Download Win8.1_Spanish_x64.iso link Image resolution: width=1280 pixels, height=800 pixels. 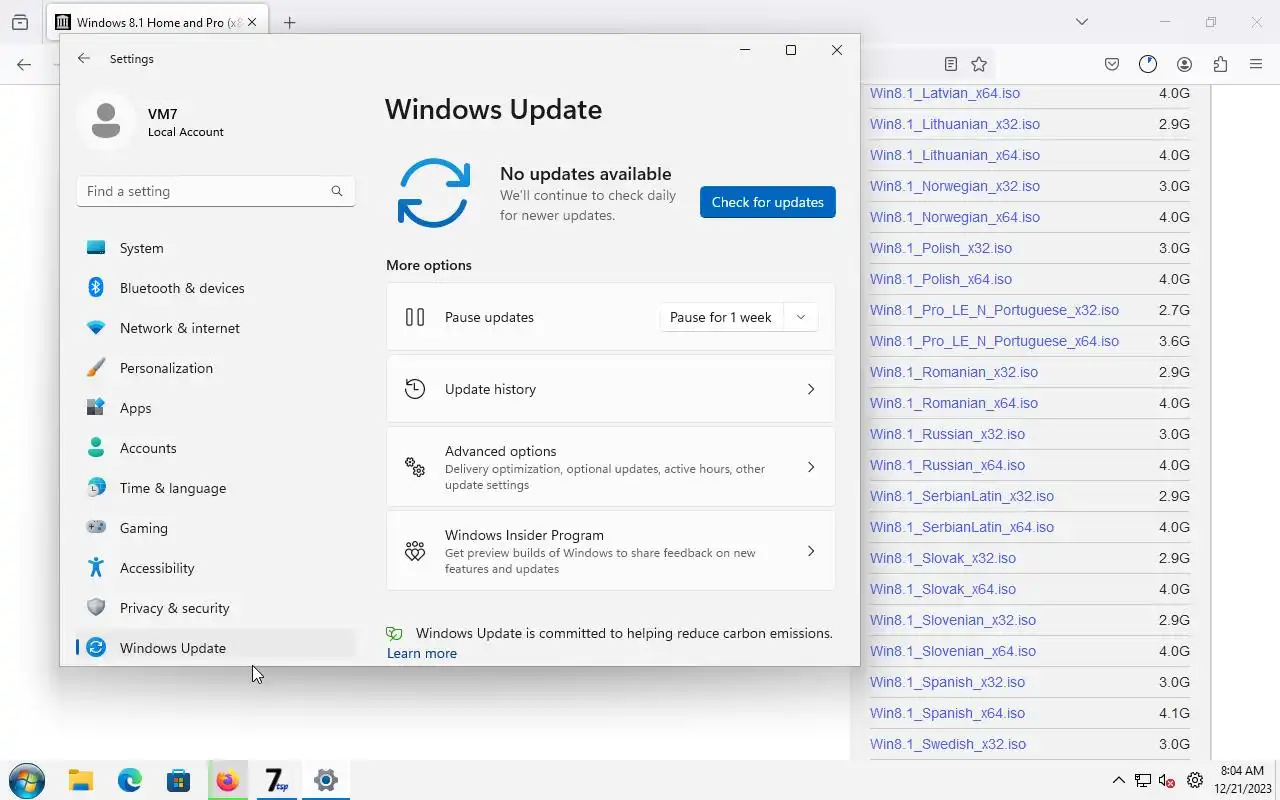947,713
